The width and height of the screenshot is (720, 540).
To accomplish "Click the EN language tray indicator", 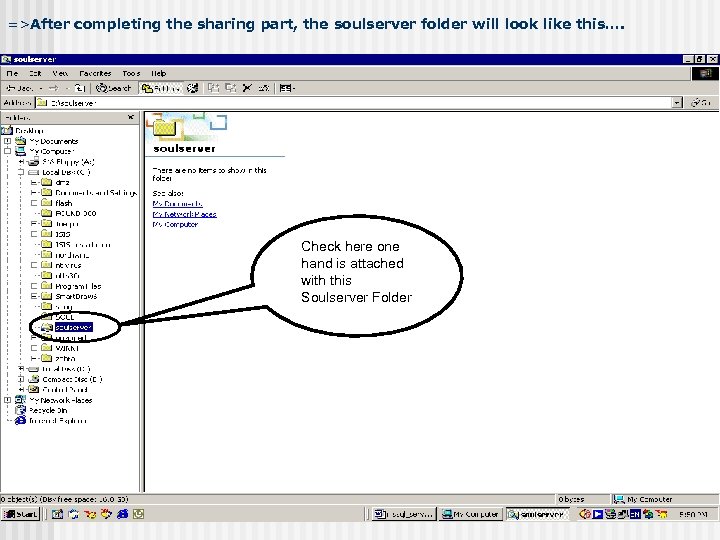I will [635, 514].
